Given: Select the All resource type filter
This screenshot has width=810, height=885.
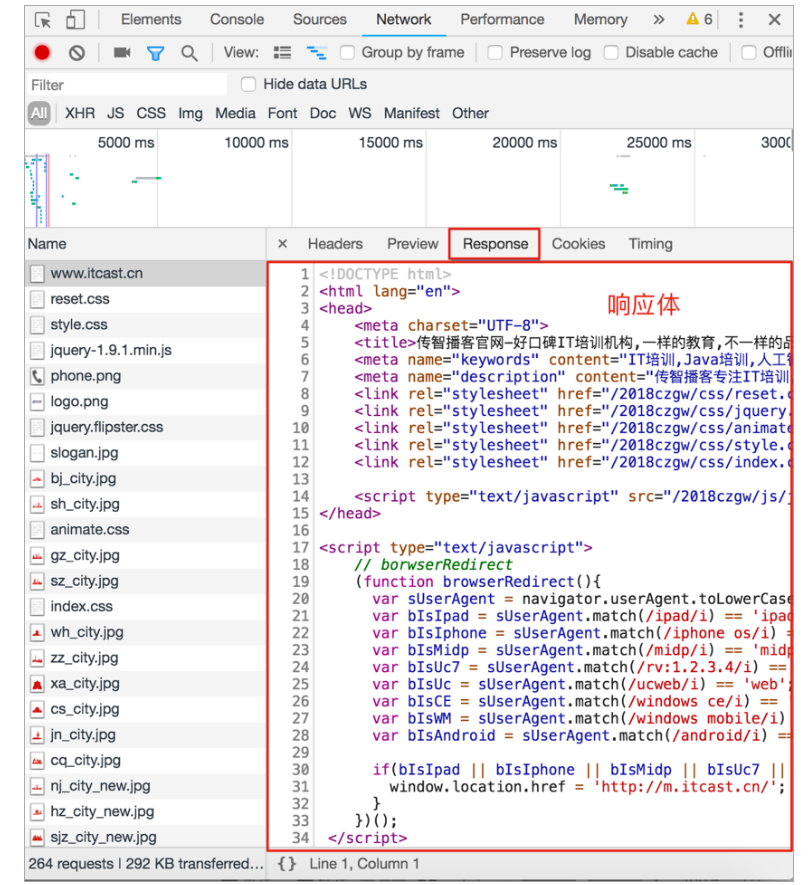Looking at the screenshot, I should 39,113.
